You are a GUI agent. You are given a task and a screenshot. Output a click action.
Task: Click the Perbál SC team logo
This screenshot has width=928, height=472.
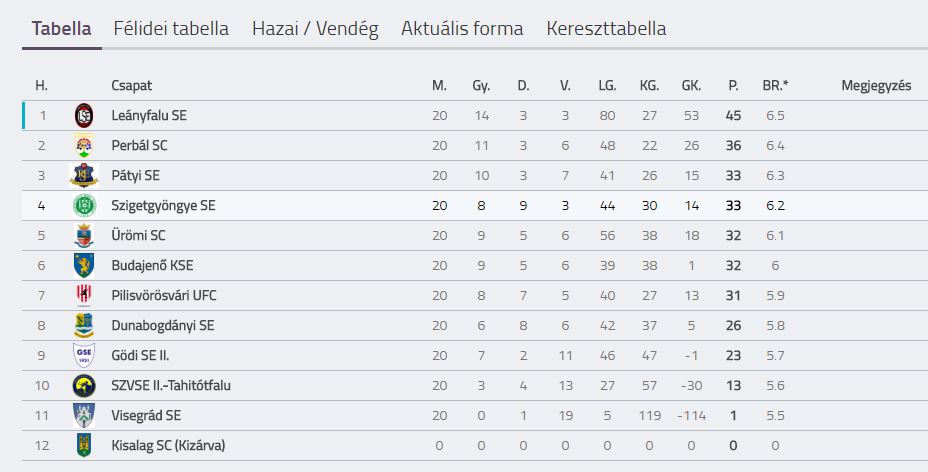coord(84,146)
